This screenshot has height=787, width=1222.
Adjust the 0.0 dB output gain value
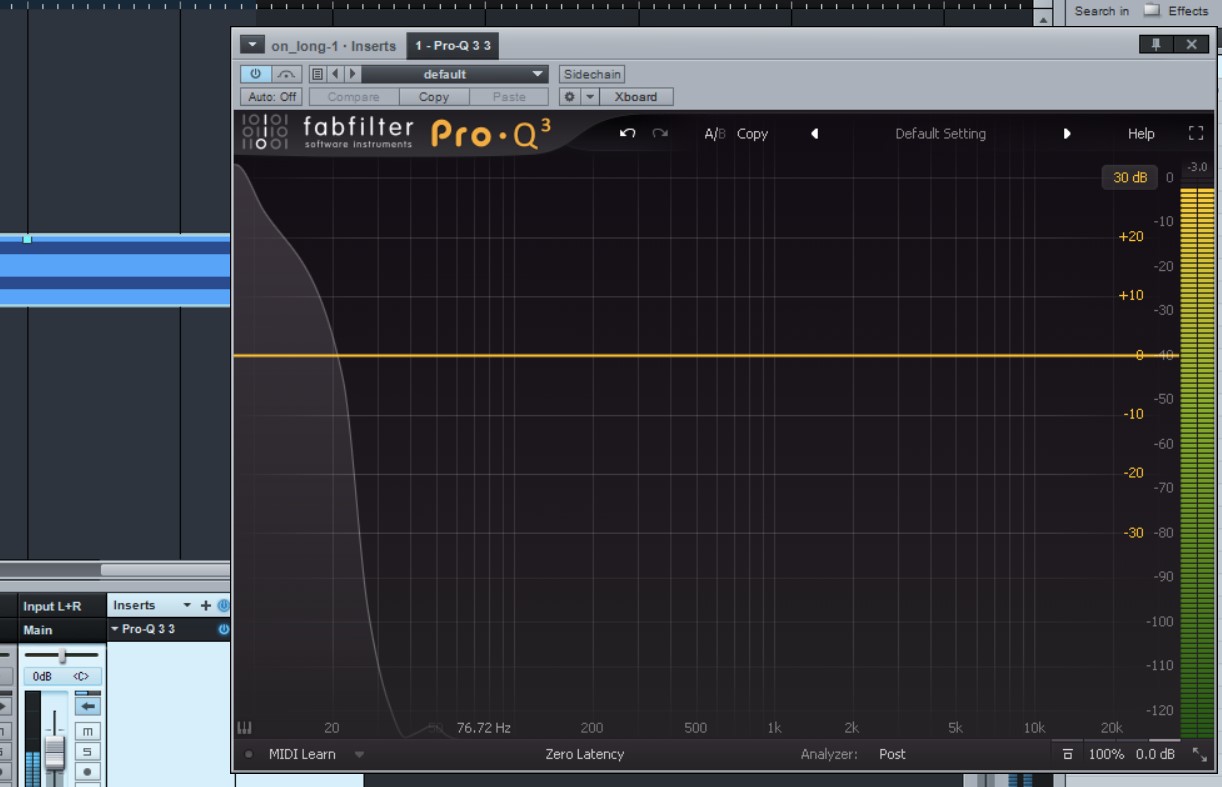click(x=1155, y=754)
